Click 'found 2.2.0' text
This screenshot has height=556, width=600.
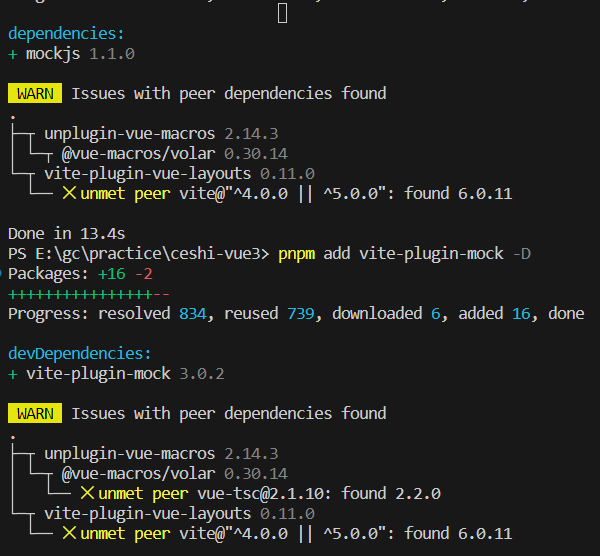coord(391,493)
